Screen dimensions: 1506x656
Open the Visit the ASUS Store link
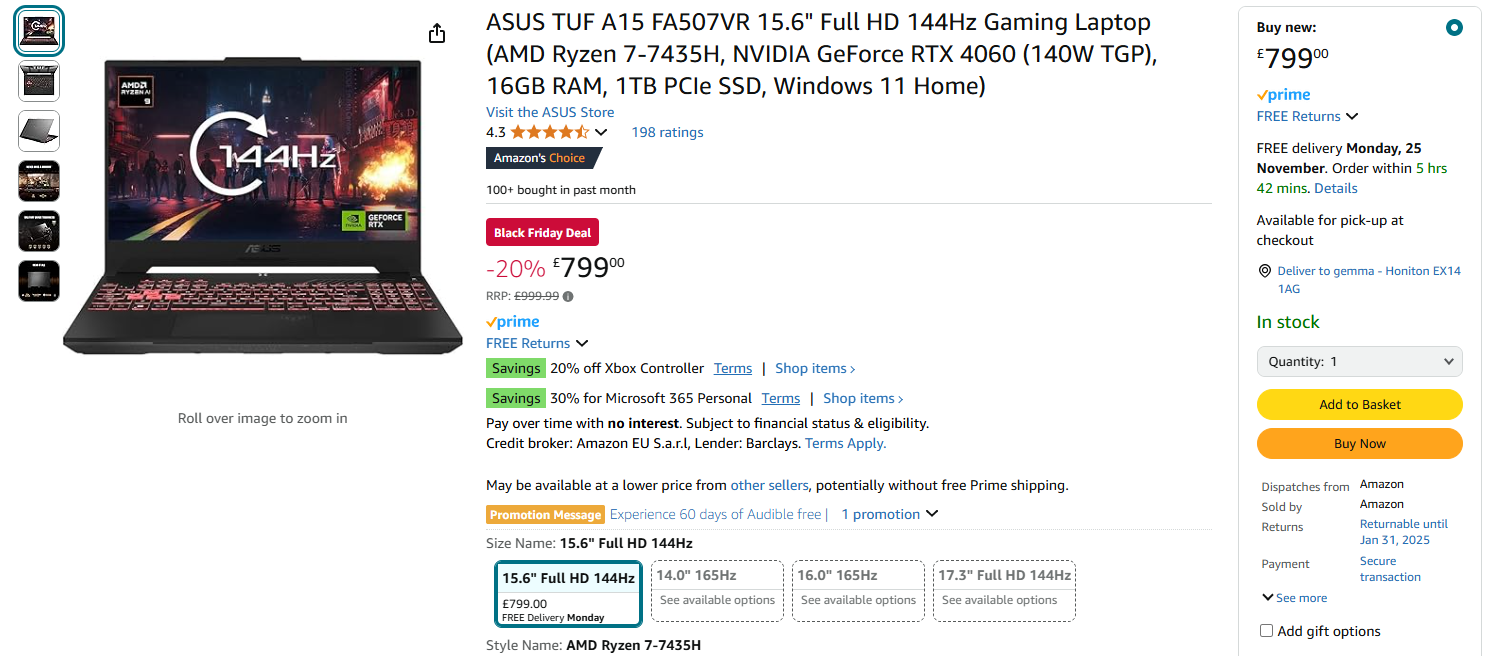550,112
